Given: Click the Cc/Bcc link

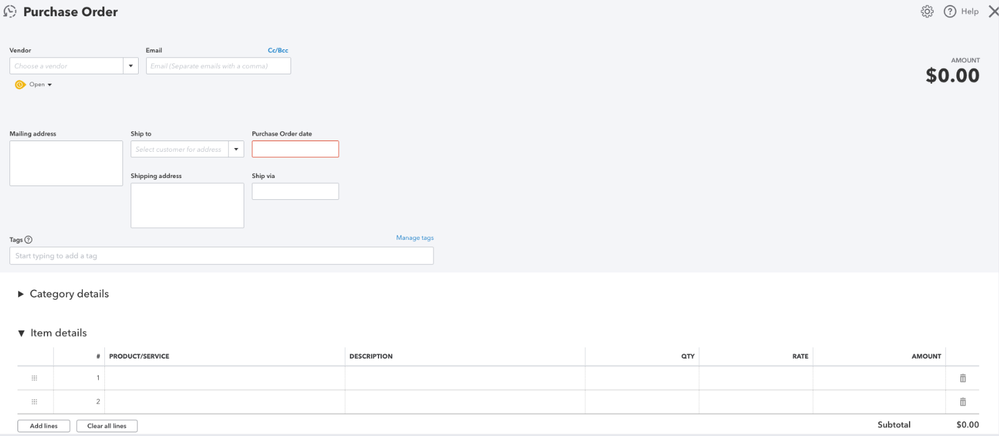Looking at the screenshot, I should click(278, 50).
